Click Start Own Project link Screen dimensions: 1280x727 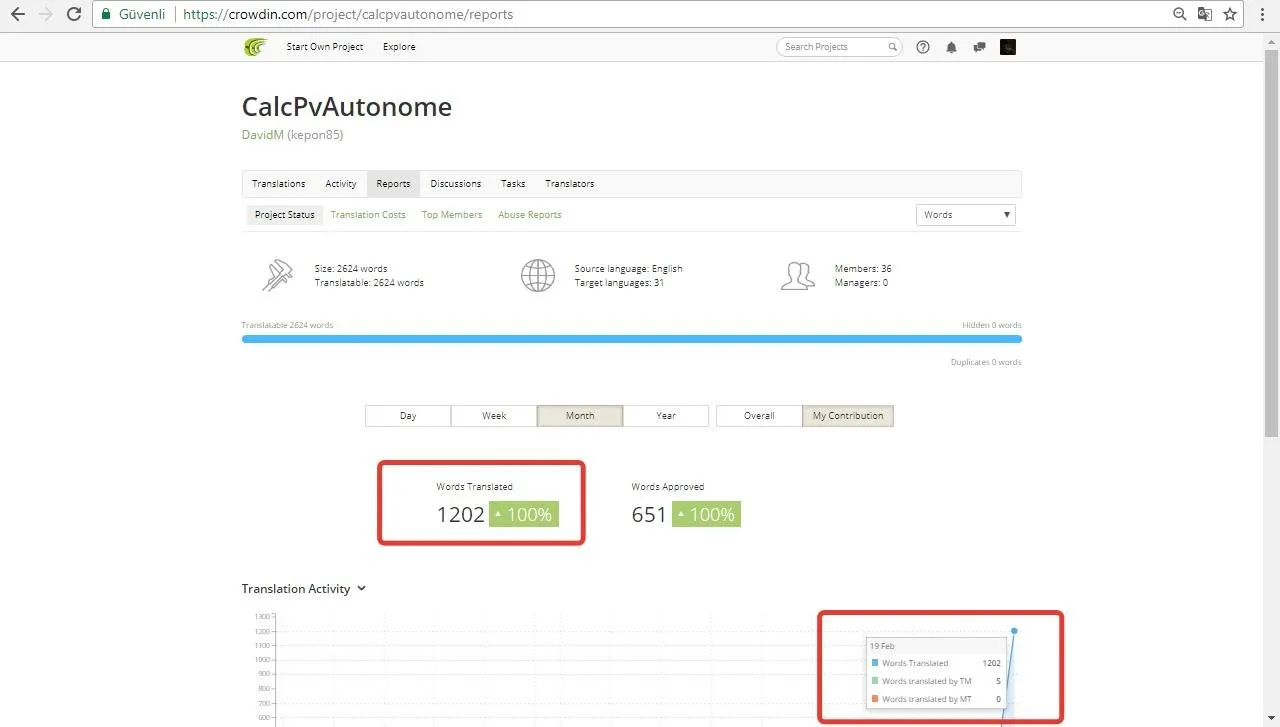tap(325, 47)
